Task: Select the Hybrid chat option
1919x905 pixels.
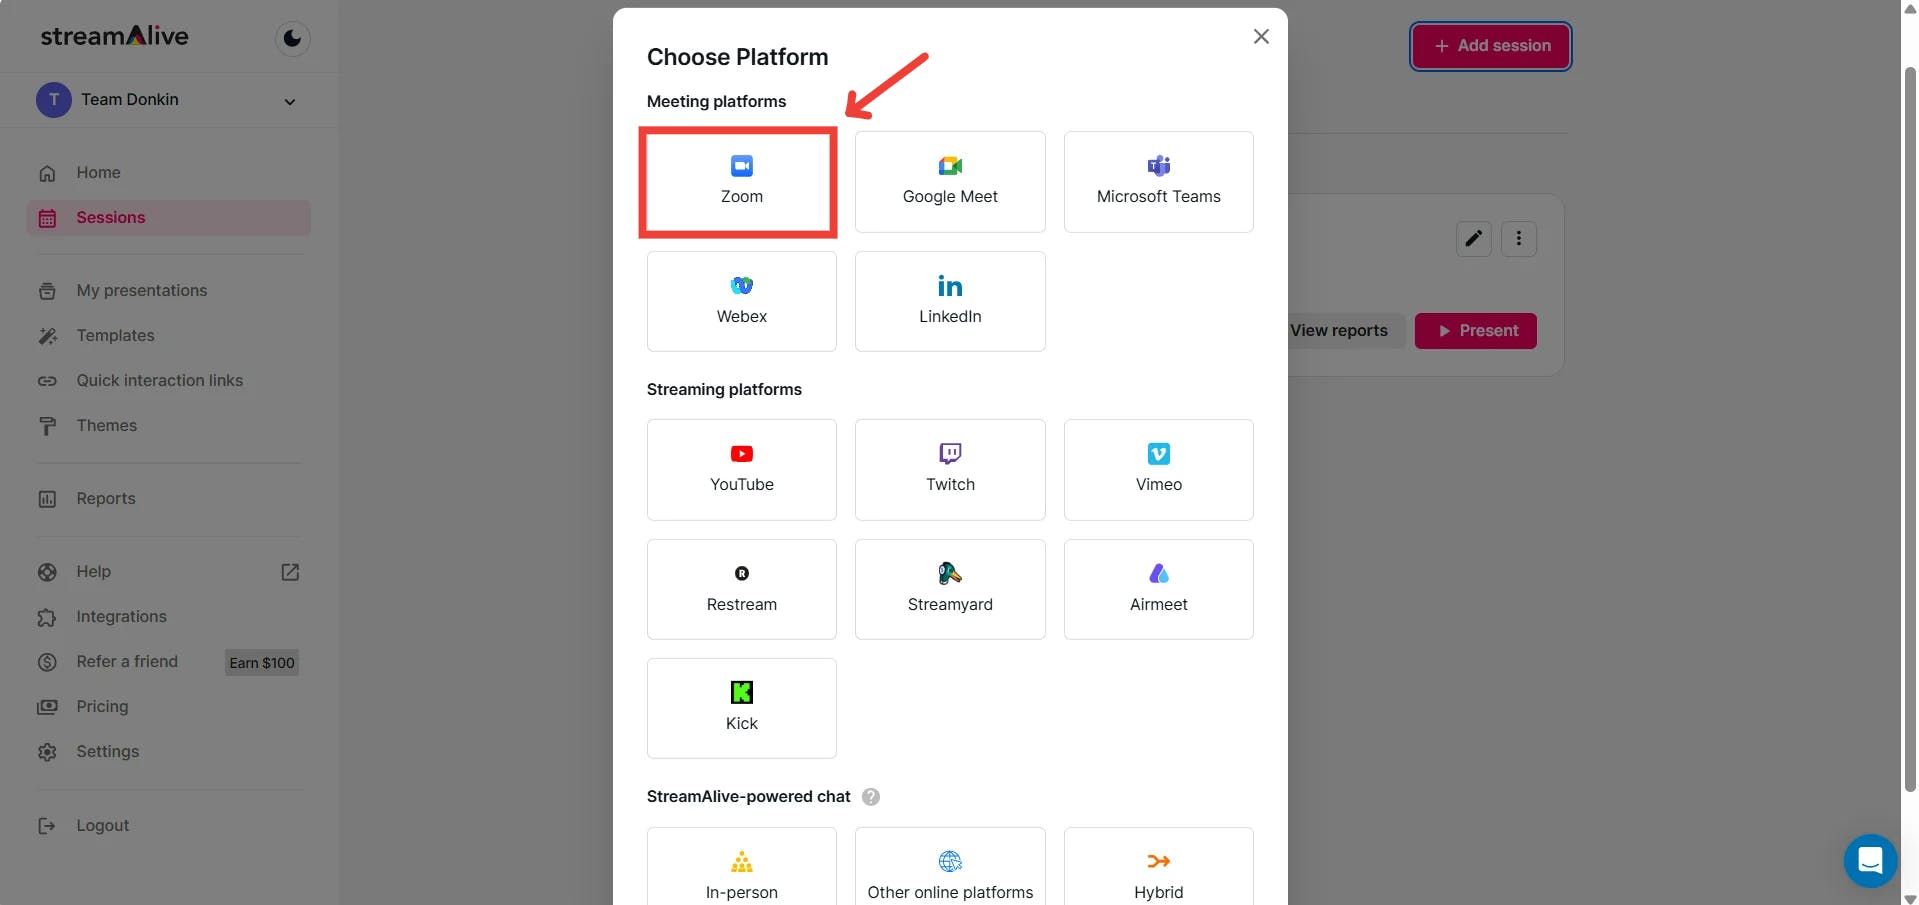Action: coord(1158,867)
